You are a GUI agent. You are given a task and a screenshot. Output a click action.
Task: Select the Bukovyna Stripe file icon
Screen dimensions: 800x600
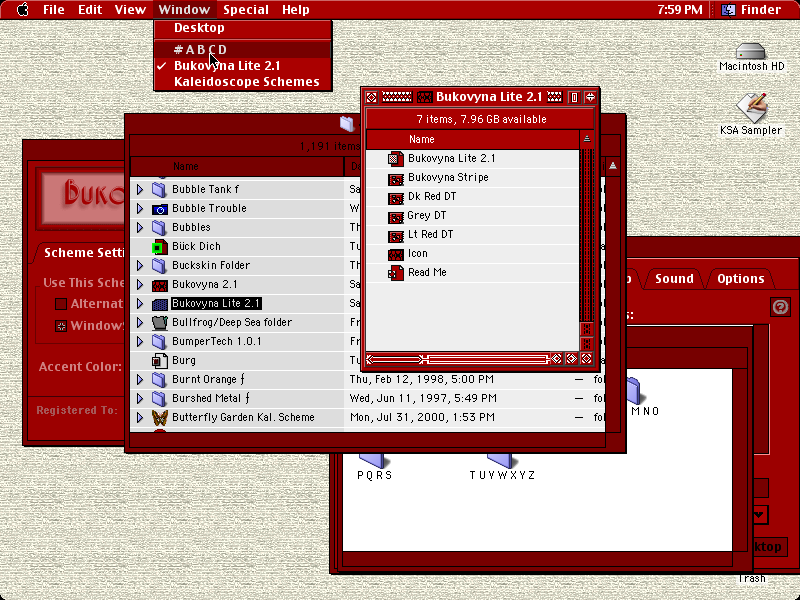[396, 178]
